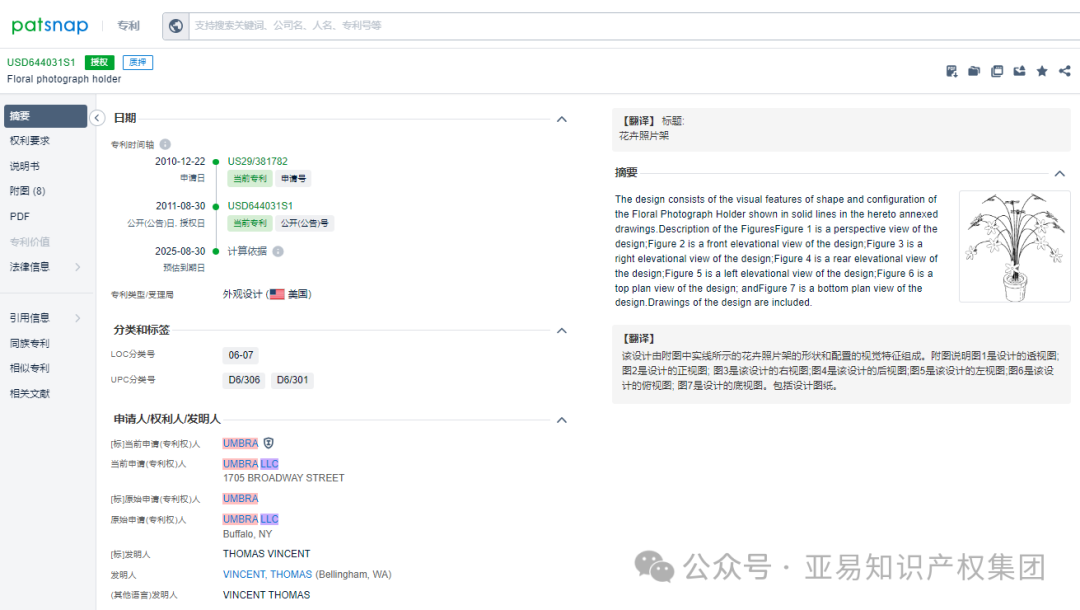
Task: Open the 专利 section in header
Action: (128, 25)
